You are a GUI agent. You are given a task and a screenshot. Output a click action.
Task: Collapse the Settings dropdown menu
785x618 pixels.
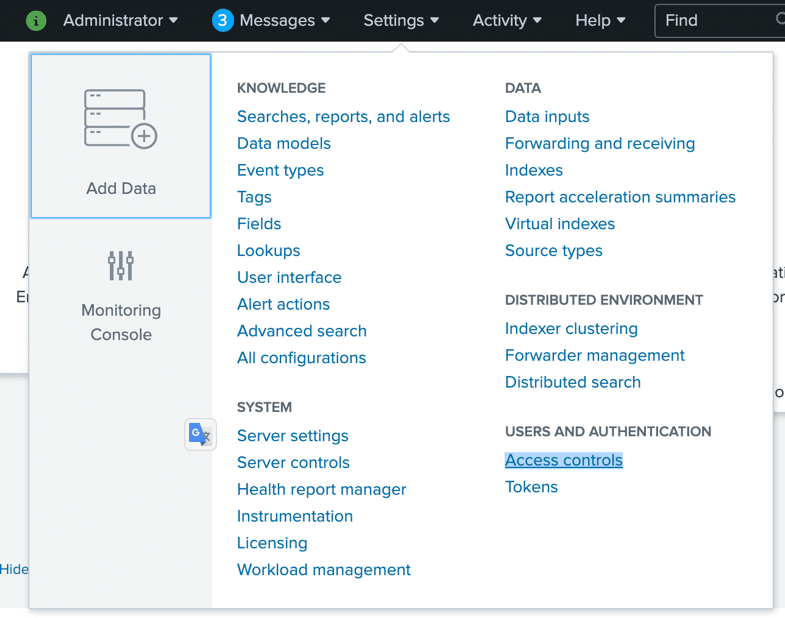401,21
